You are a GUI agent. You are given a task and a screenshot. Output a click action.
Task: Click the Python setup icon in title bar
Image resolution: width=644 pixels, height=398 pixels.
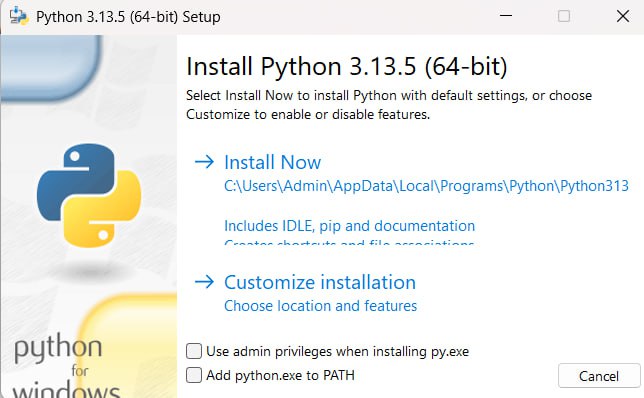pos(18,16)
